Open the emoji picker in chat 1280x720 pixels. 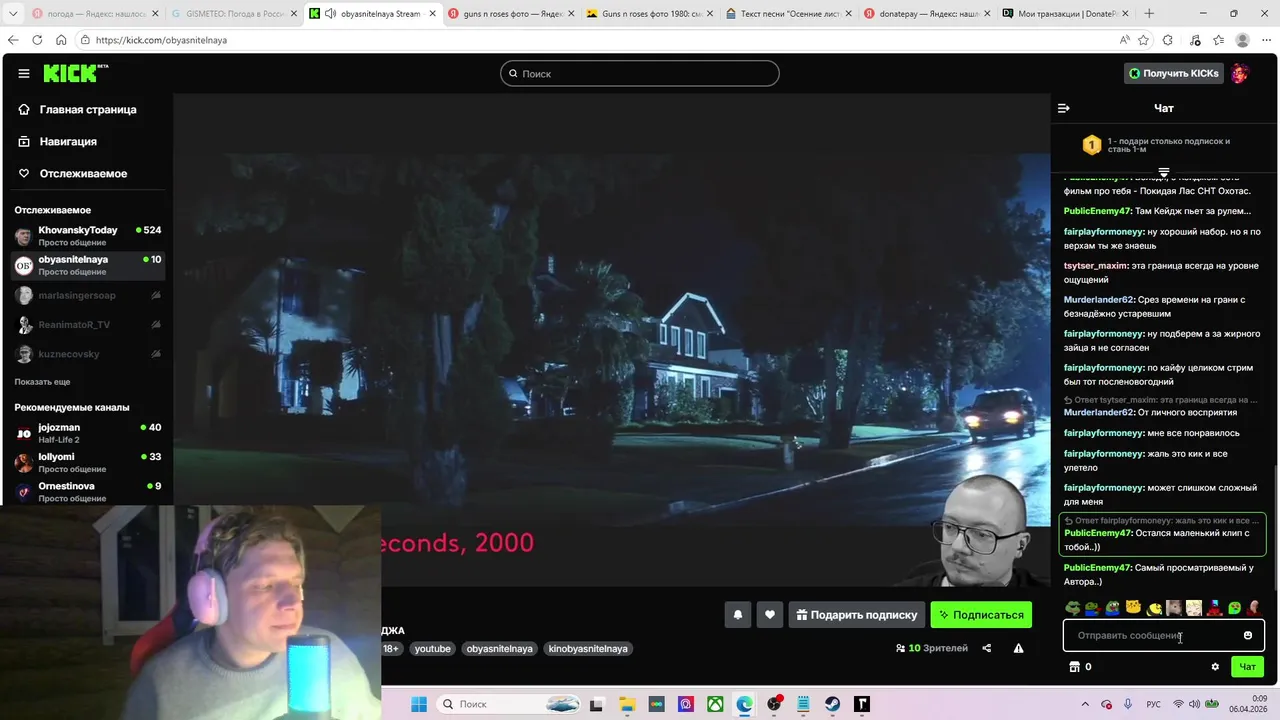coord(1247,635)
